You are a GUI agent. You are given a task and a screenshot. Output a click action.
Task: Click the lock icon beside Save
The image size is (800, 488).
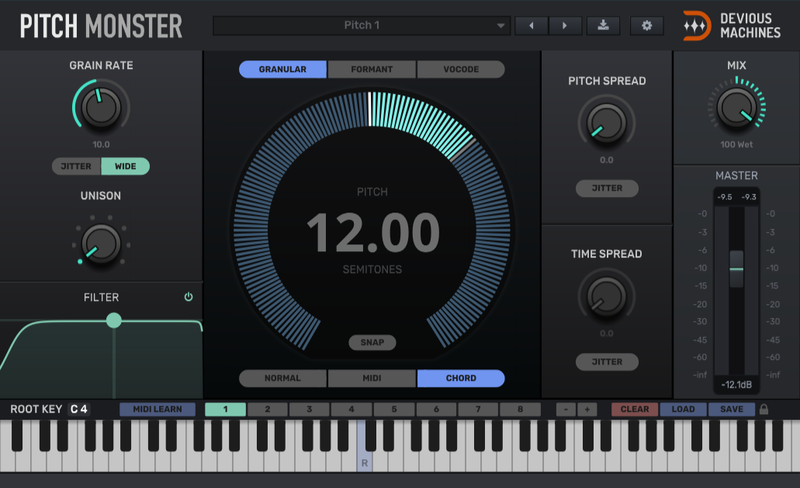point(765,409)
